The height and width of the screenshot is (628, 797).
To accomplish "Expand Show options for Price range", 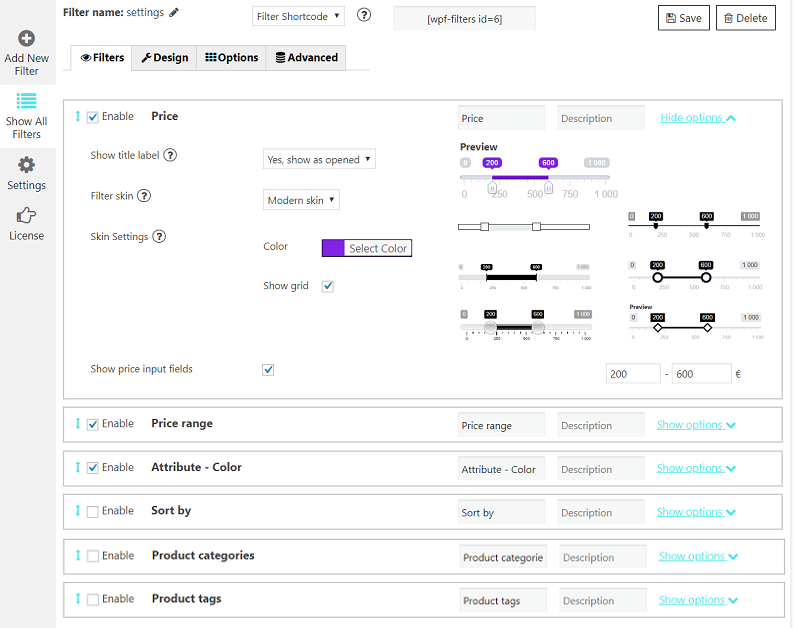I will coord(695,425).
